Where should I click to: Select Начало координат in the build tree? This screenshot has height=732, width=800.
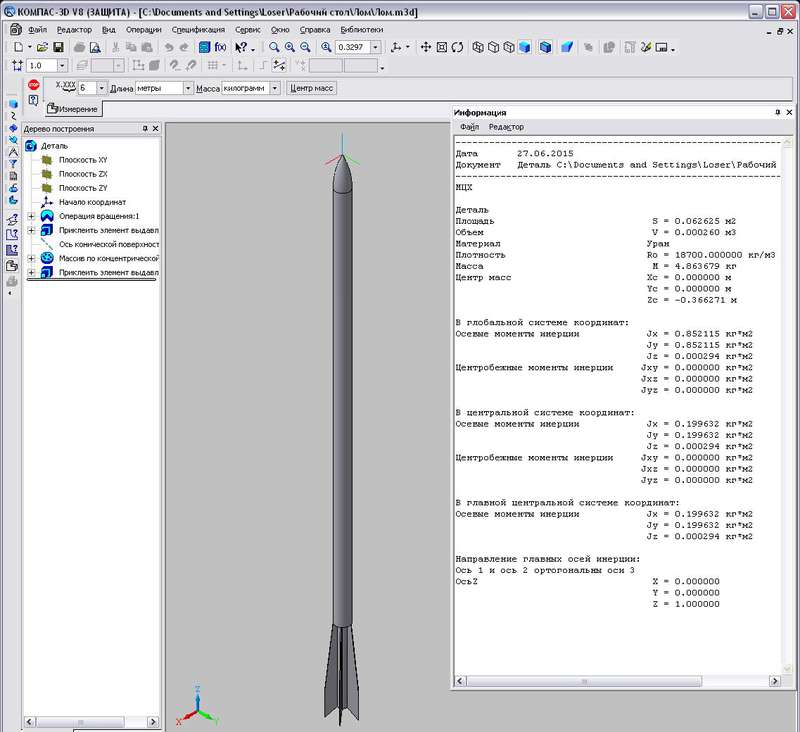(92, 202)
